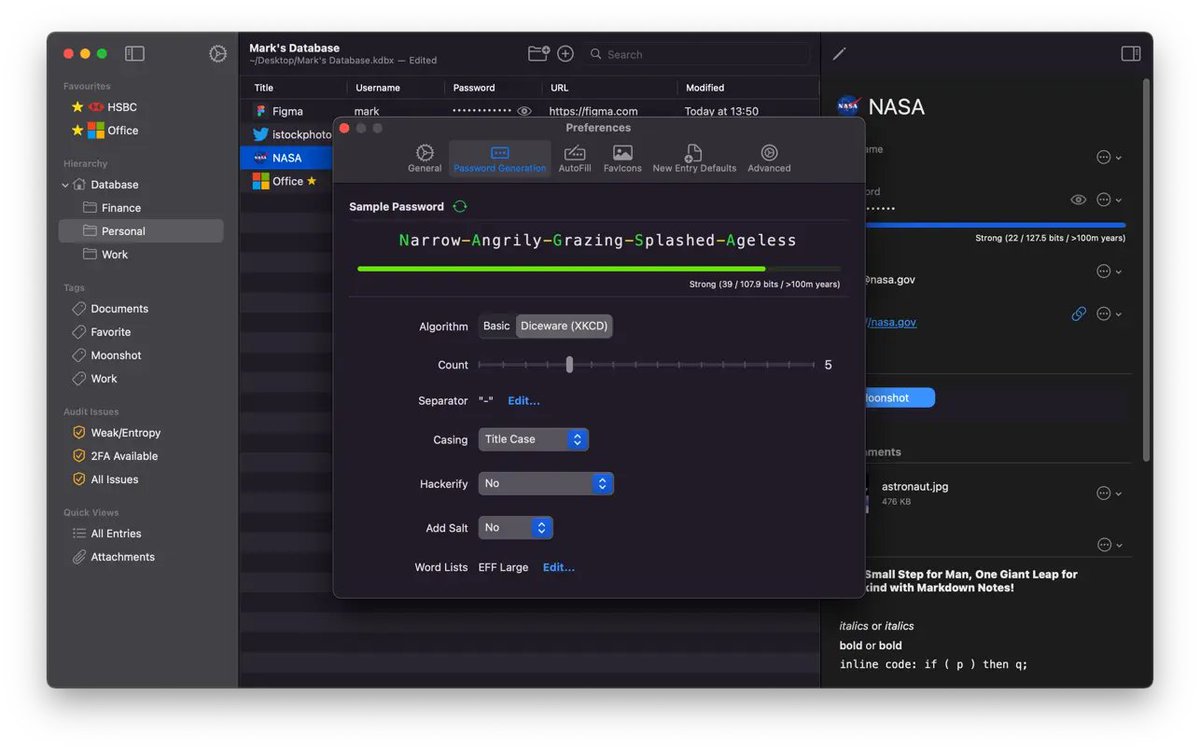
Task: Open the nasa.gov URL link
Action: coord(889,322)
